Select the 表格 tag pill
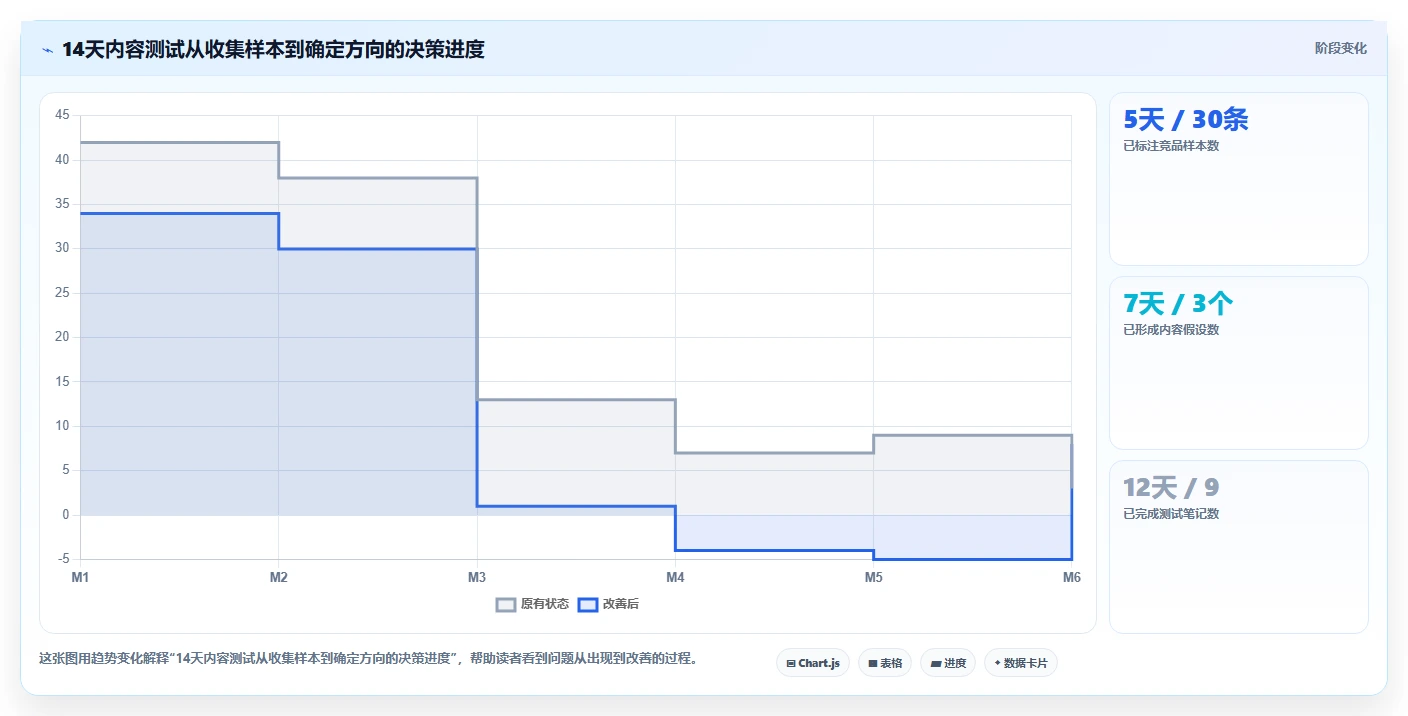Viewport: 1408px width, 716px height. [885, 663]
